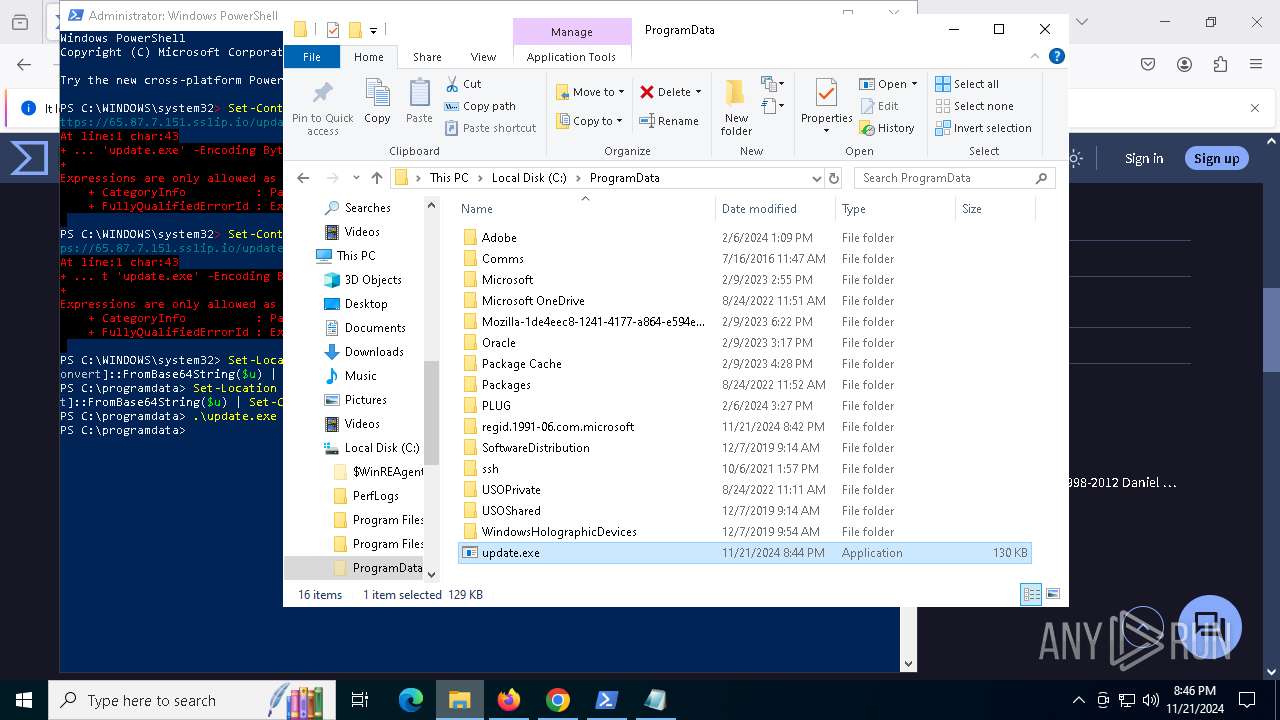Viewport: 1280px width, 720px height.
Task: Open recent locations dropdown arrow
Action: pos(356,178)
